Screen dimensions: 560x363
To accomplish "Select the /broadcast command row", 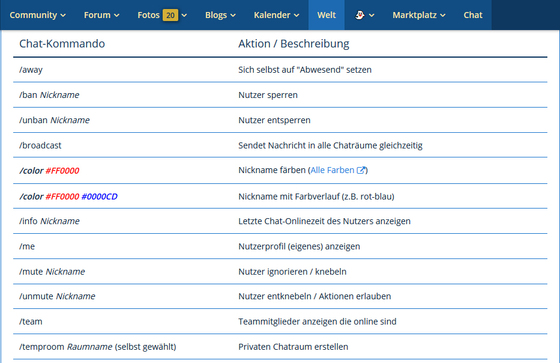I will pyautogui.click(x=280, y=145).
